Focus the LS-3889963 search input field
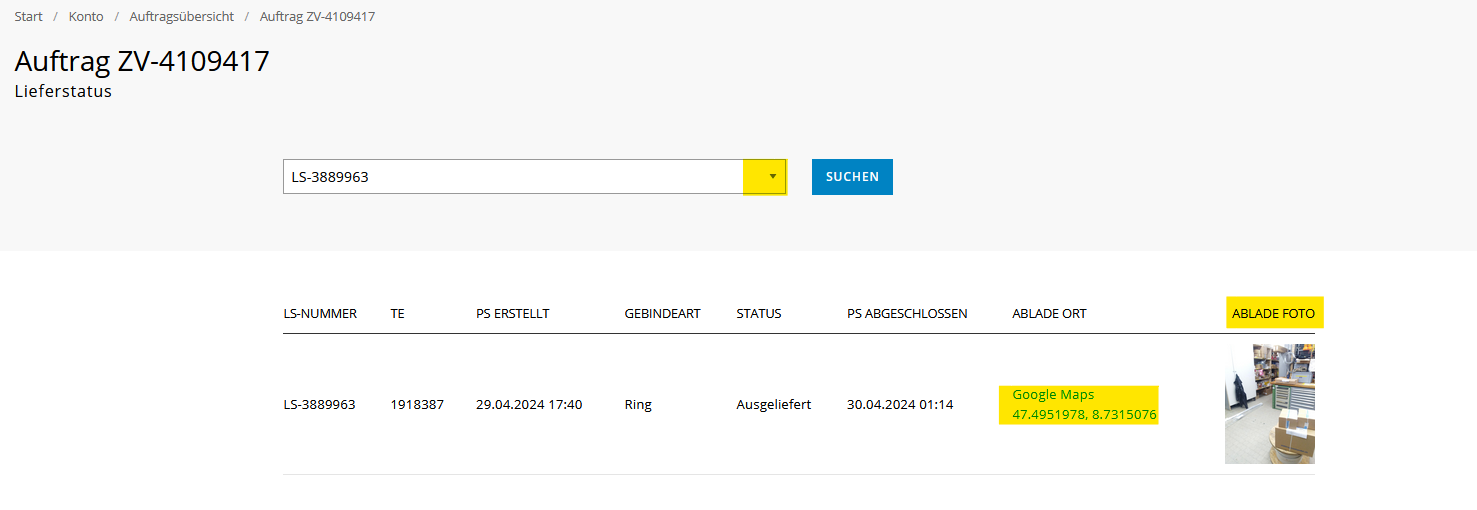Viewport: 1477px width, 510px height. coord(513,177)
